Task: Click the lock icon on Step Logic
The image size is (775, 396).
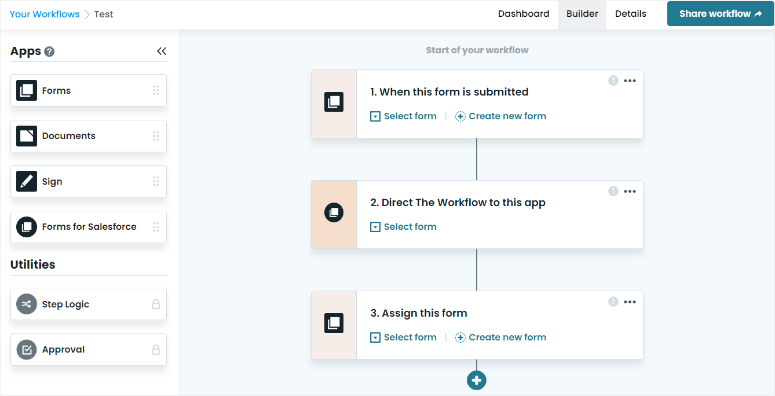Action: [x=156, y=304]
